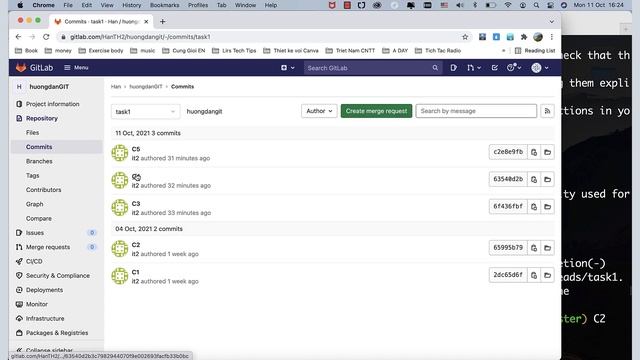
Task: Focus the Search by message field
Action: click(x=476, y=111)
